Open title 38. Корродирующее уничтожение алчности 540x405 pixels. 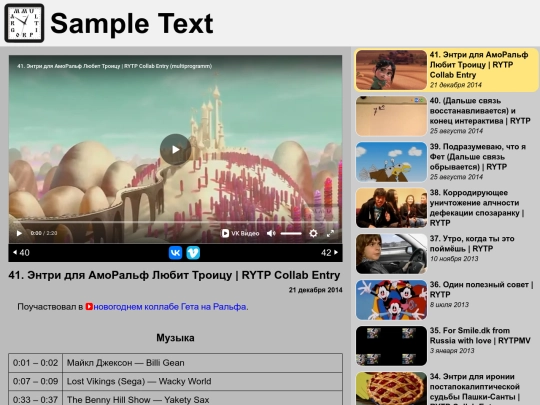pos(477,208)
